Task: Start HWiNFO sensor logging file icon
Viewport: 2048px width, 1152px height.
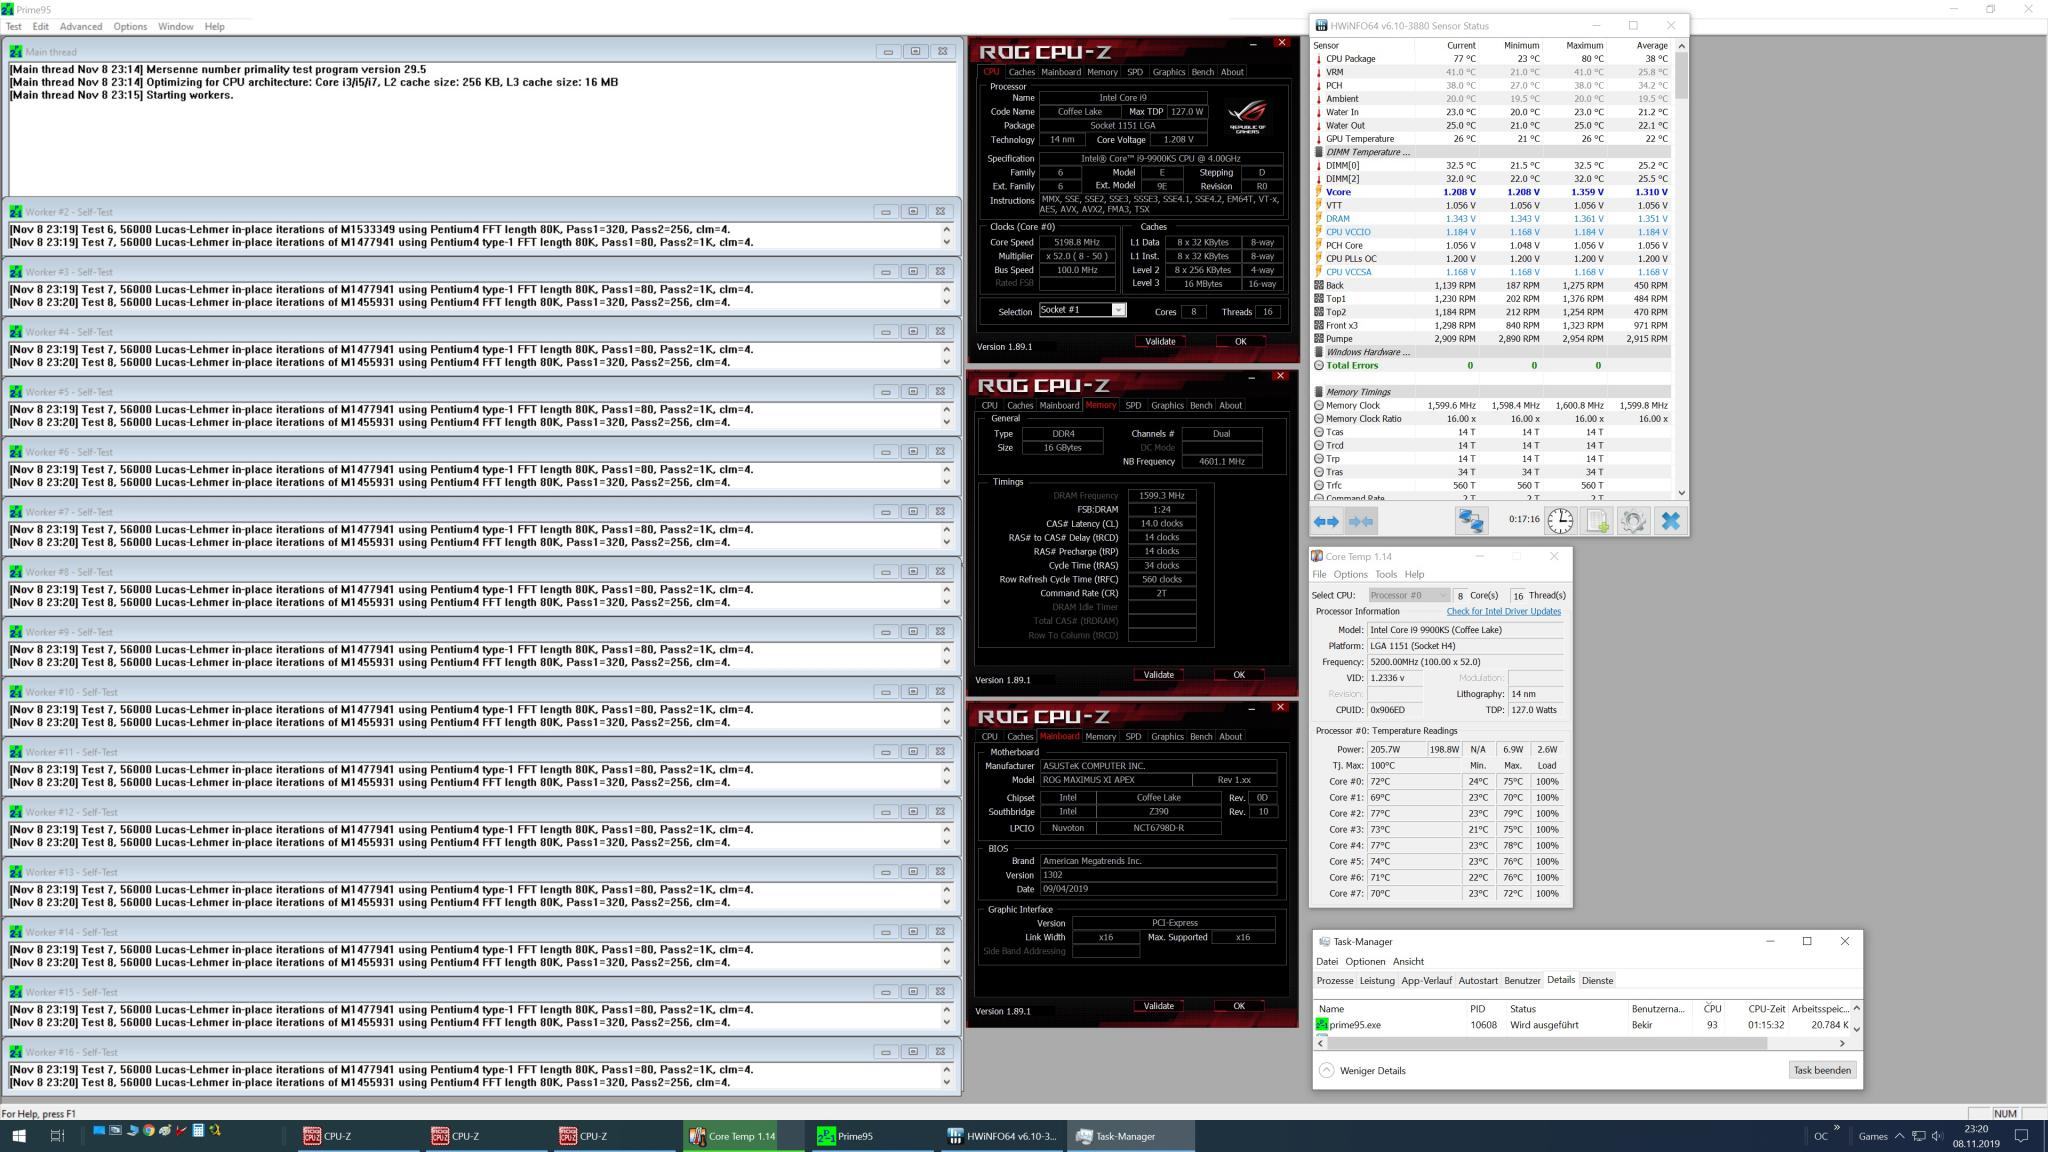Action: (1597, 521)
